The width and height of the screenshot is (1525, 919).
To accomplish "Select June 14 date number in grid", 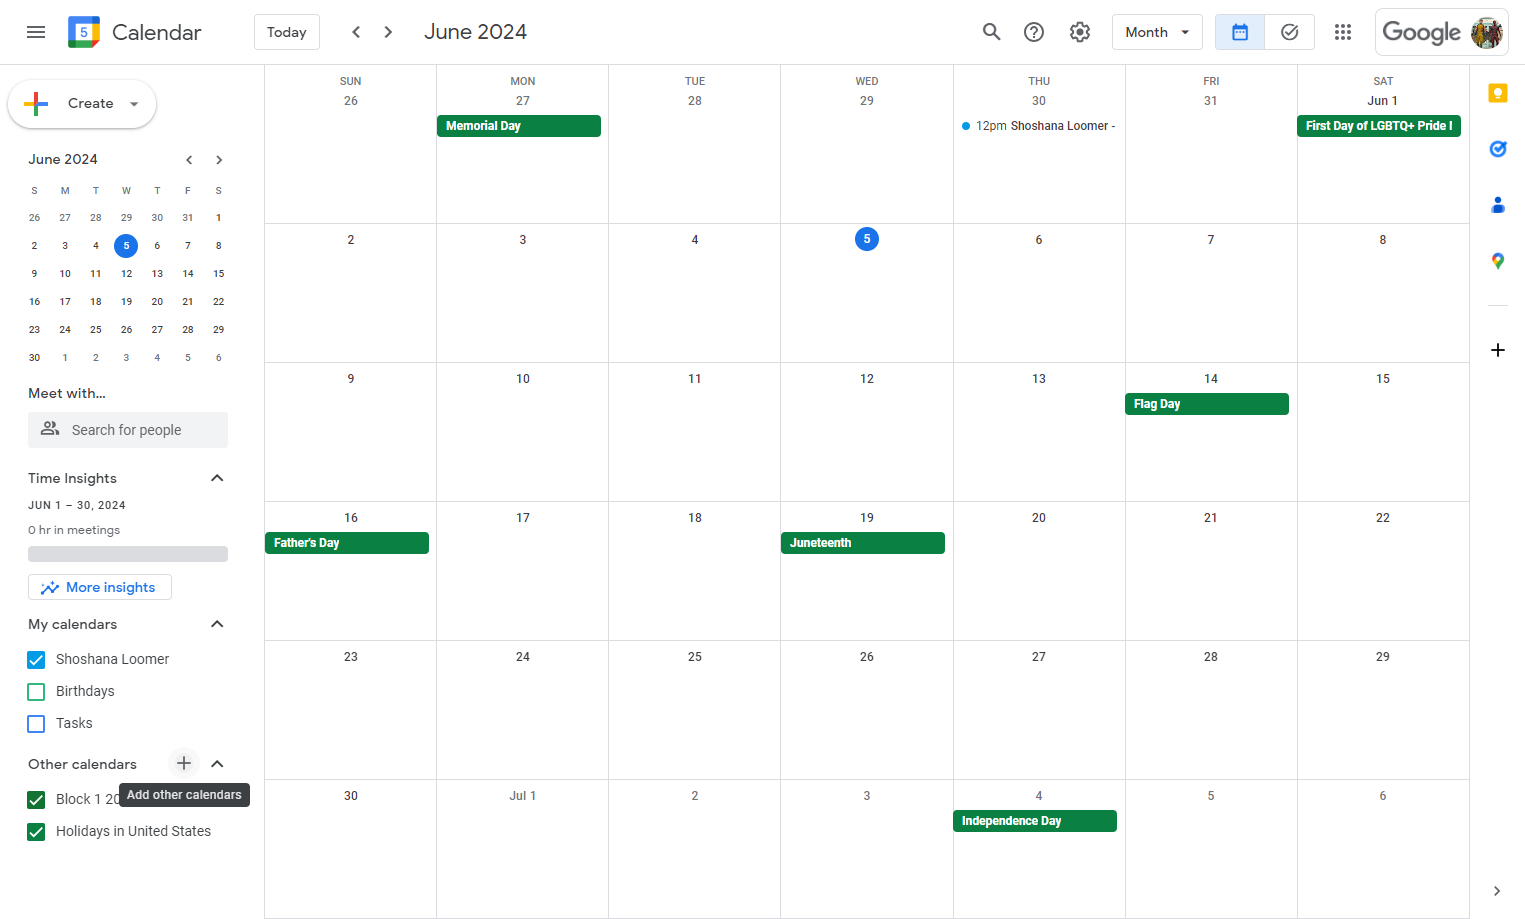I will point(1211,379).
